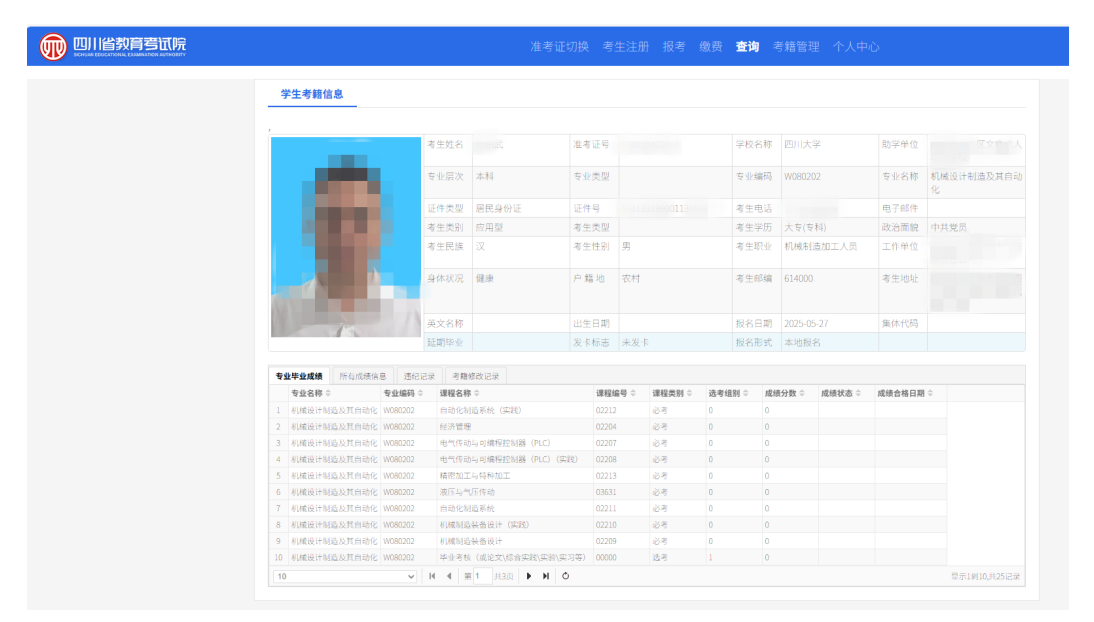Jump to first page using pagination icon
The image size is (1094, 622).
click(433, 576)
